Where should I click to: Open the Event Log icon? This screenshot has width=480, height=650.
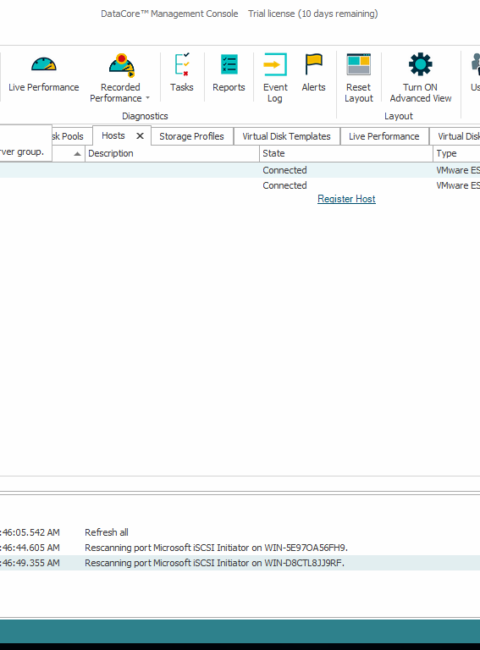275,65
